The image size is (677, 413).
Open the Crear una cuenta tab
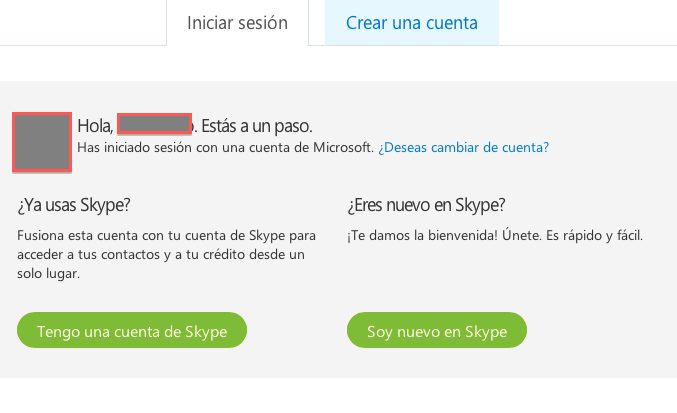pyautogui.click(x=411, y=22)
